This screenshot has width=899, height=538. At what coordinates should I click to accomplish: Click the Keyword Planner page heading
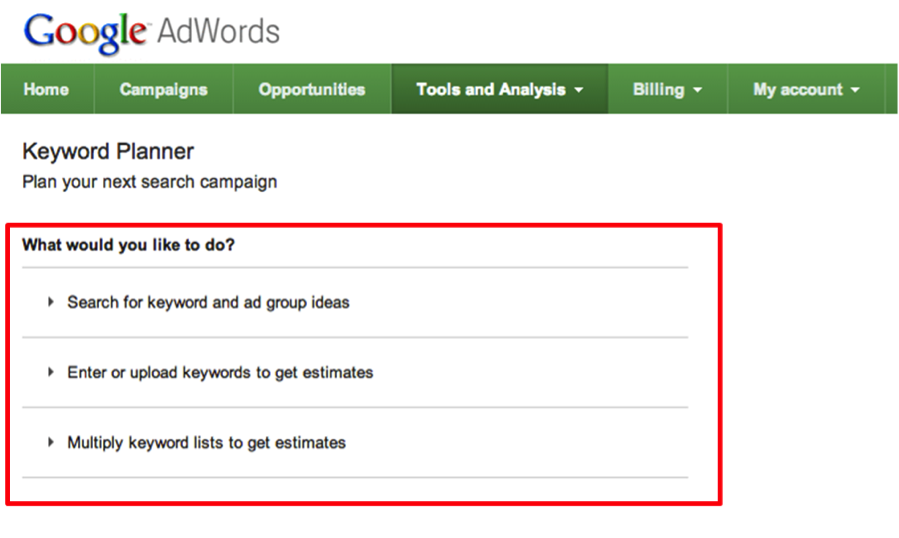click(x=108, y=152)
